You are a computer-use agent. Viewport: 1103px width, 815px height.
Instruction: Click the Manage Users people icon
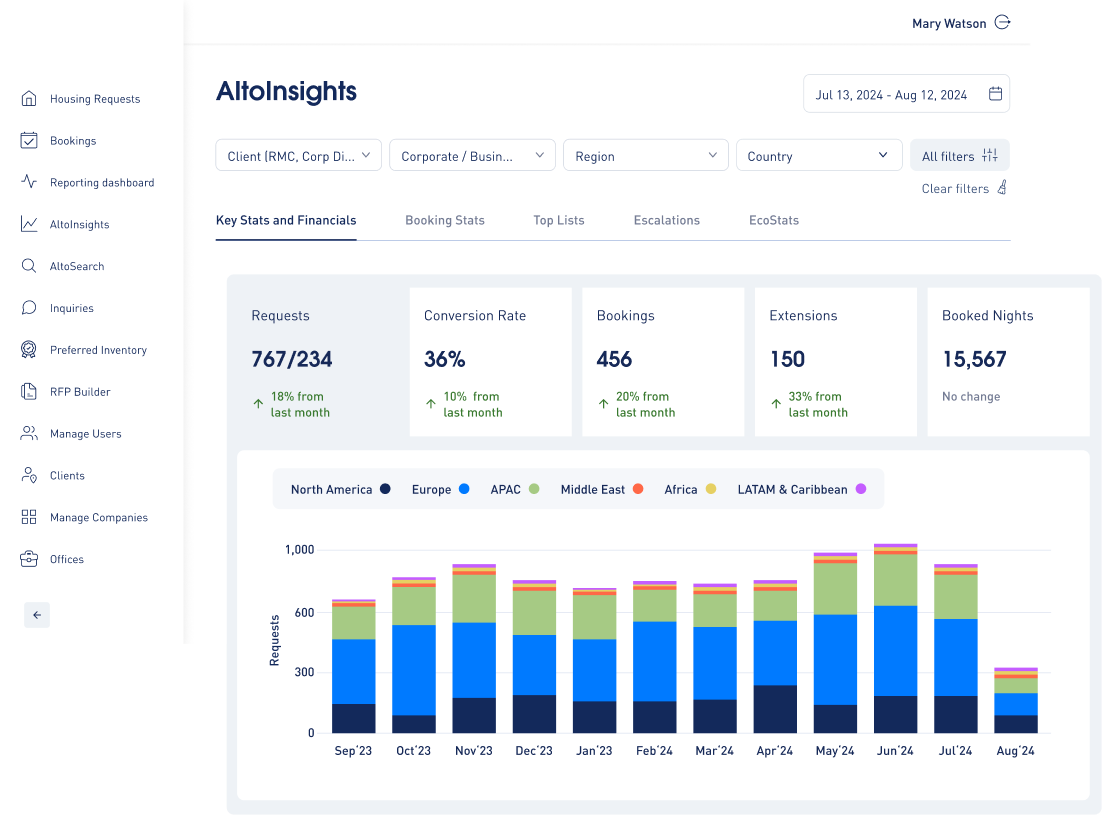click(x=29, y=433)
